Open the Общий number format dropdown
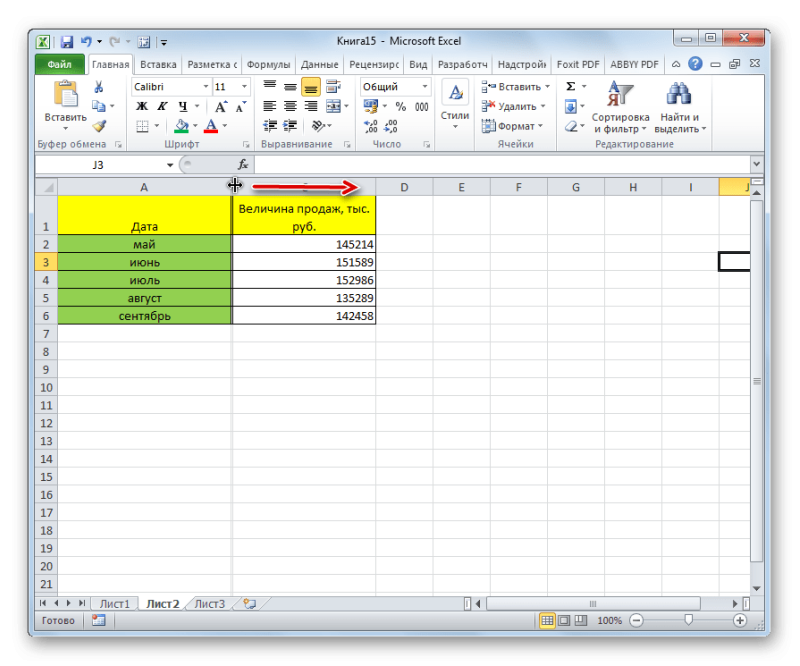 click(424, 87)
